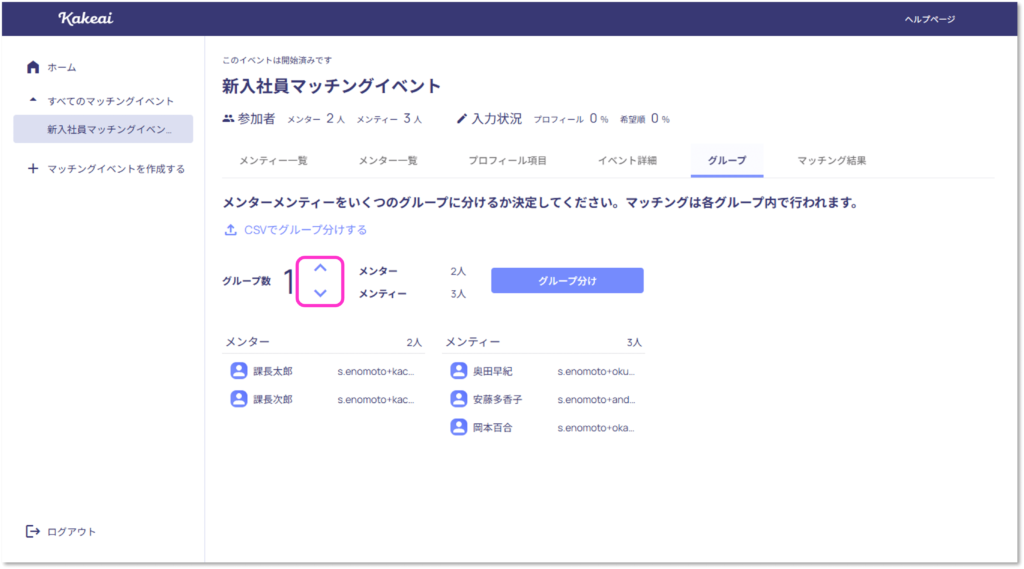Screen dimensions: 1024x569
Task: Click the Home house icon in sidebar
Action: click(33, 67)
